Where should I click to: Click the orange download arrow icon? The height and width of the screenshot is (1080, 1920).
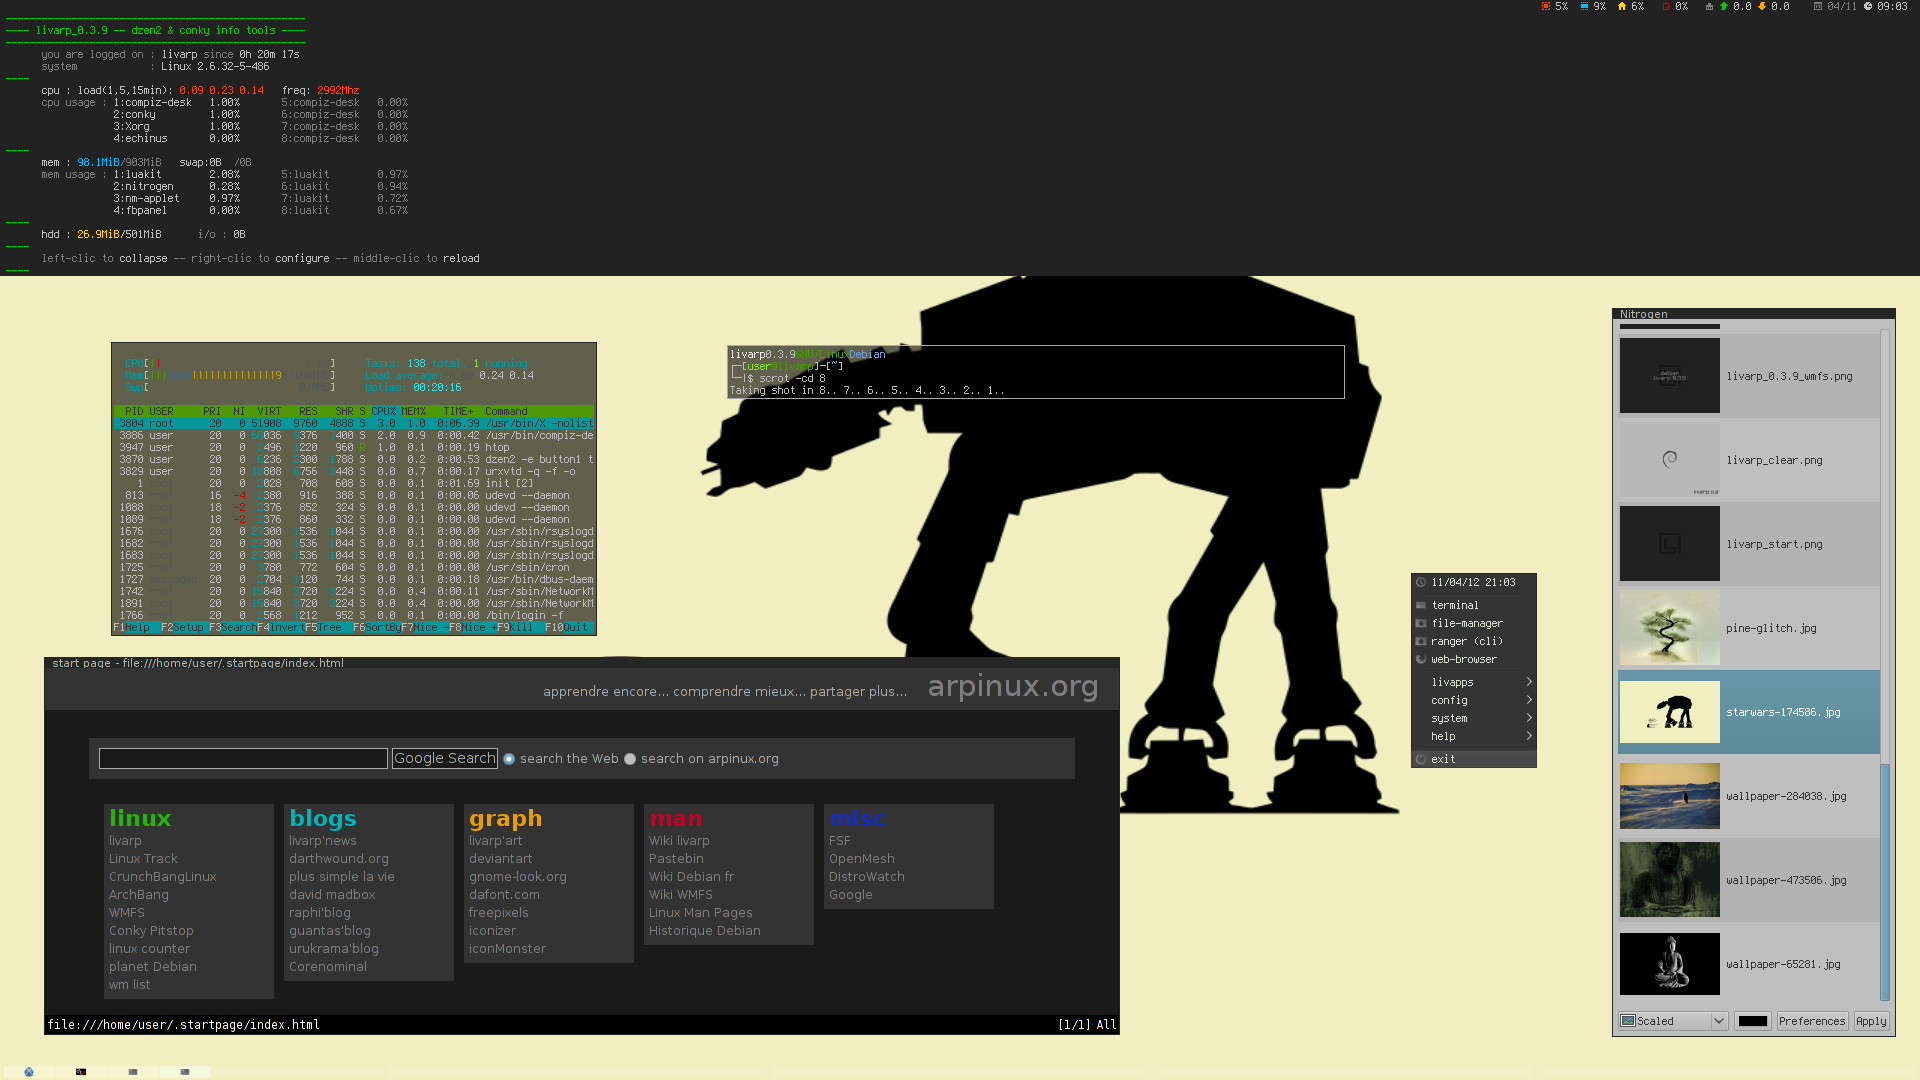(x=1762, y=7)
